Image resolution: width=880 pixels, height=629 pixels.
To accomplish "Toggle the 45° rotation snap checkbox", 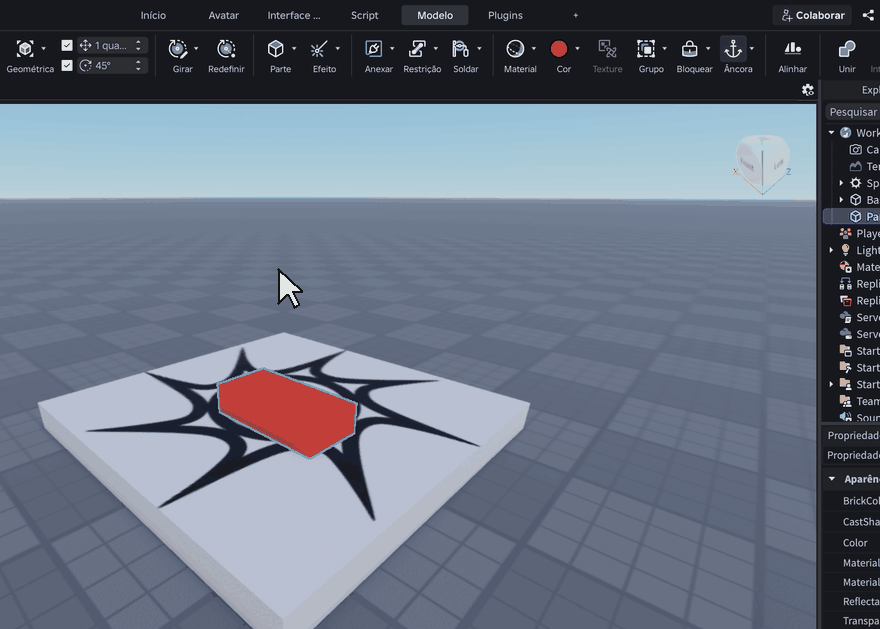I will tap(67, 66).
